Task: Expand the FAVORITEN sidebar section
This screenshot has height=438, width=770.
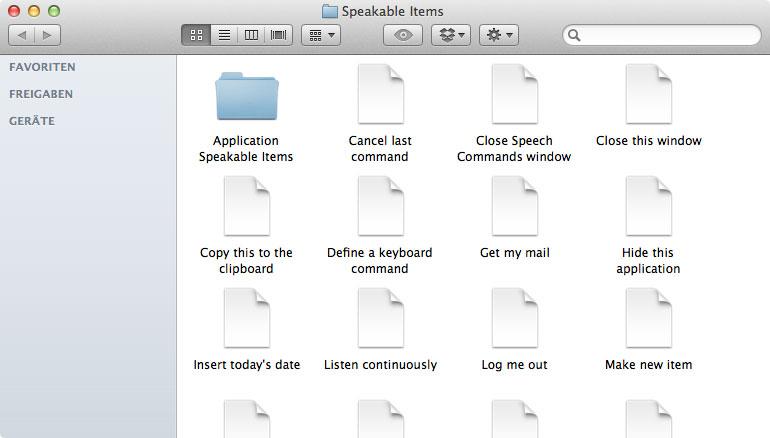Action: pyautogui.click(x=42, y=67)
